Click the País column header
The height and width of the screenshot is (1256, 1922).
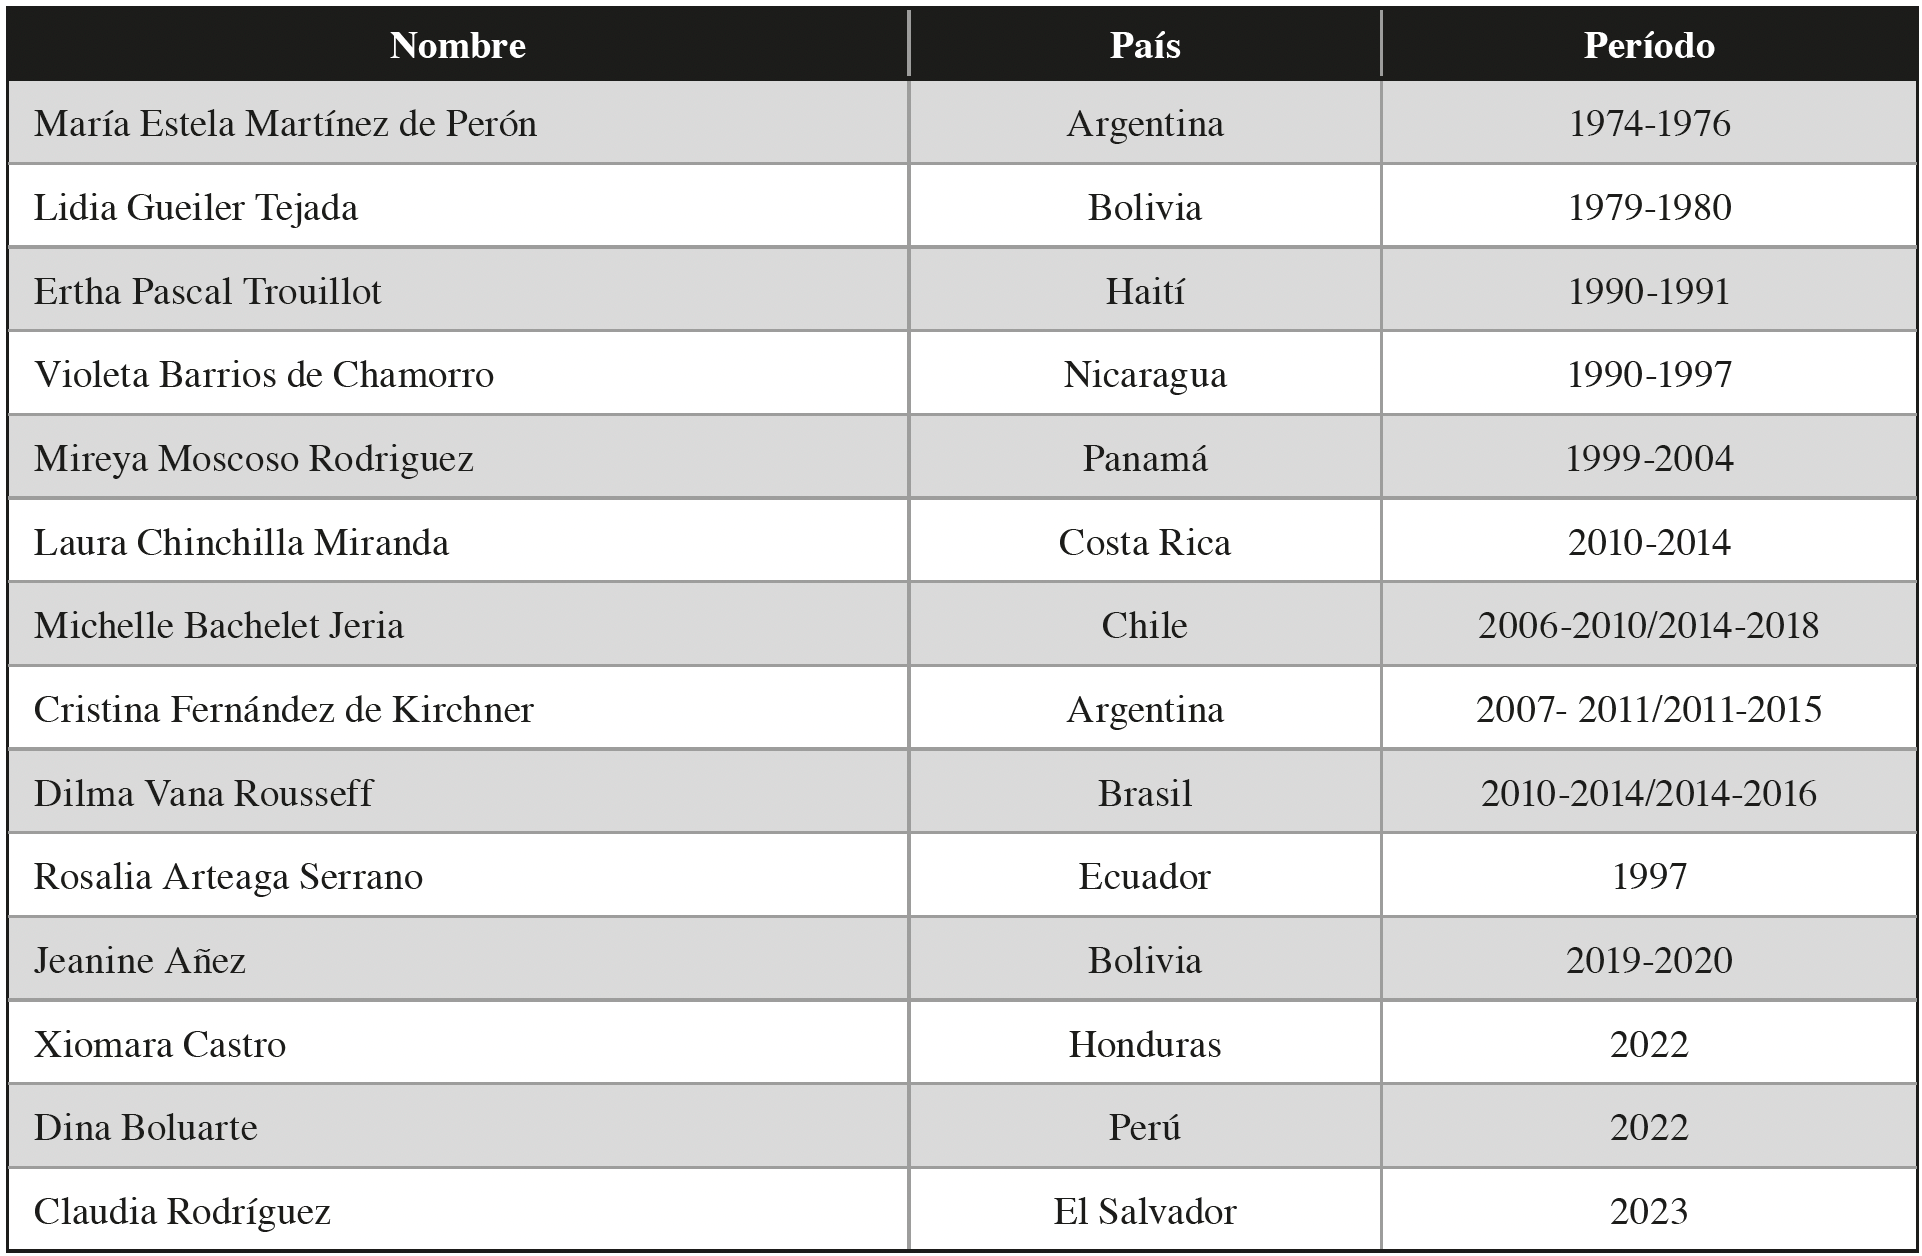pyautogui.click(x=1144, y=45)
